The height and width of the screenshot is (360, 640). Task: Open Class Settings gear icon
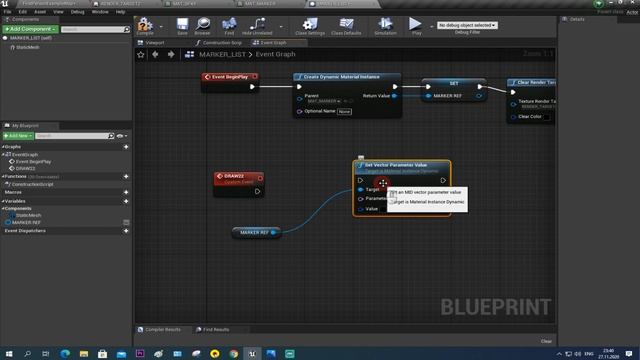coord(310,25)
